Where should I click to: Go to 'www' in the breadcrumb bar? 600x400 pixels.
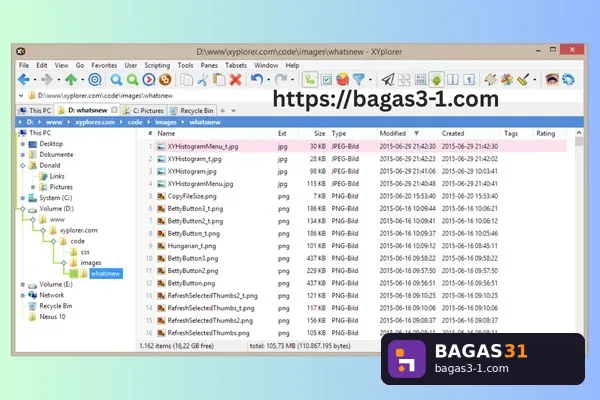(x=54, y=122)
